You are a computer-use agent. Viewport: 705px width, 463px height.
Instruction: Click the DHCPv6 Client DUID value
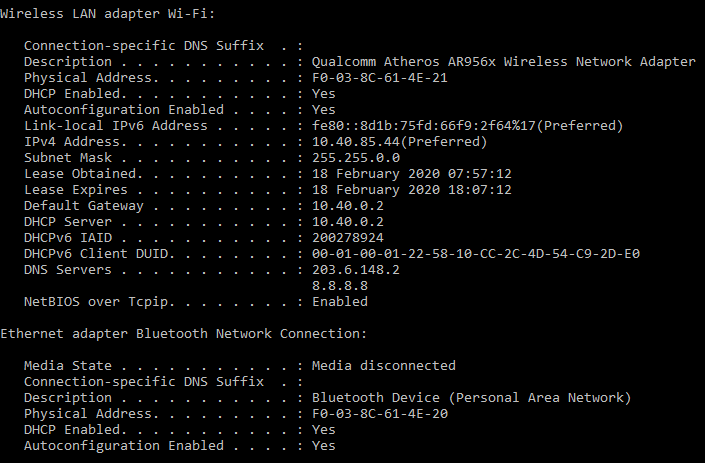coord(475,254)
